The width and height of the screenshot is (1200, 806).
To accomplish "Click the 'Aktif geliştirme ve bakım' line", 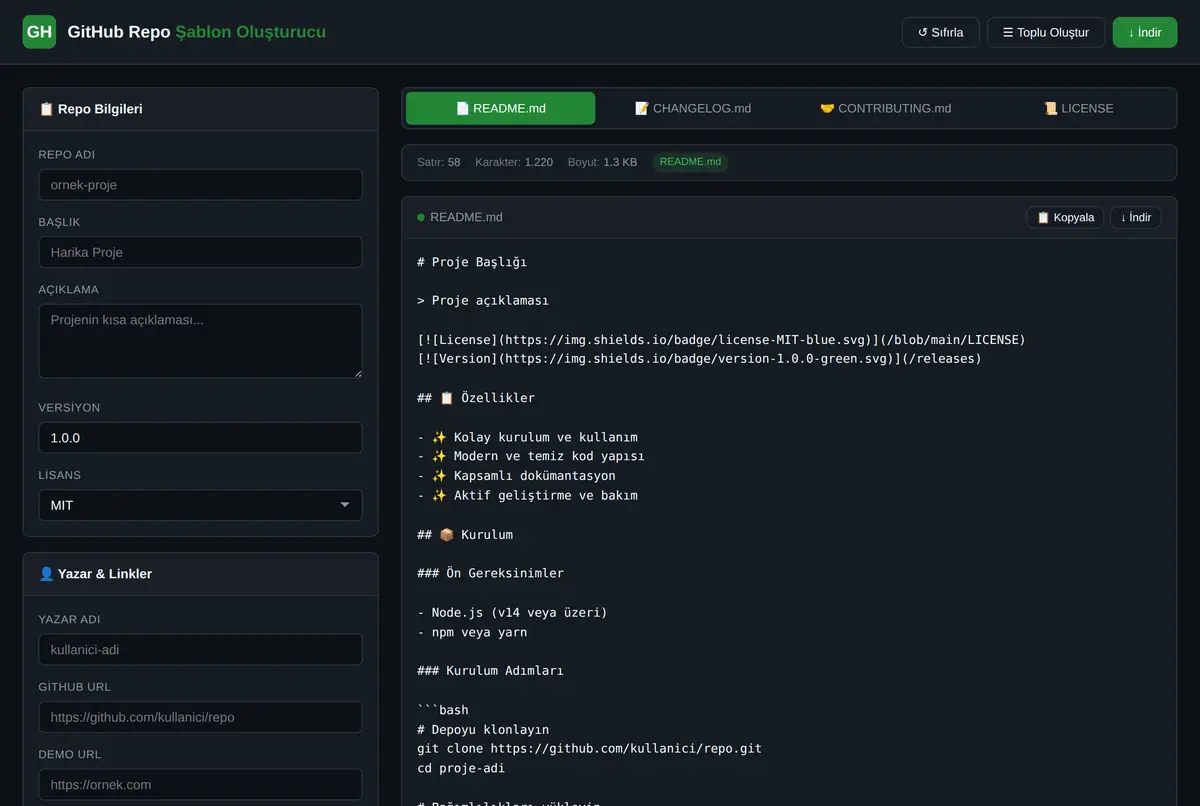I will coord(527,495).
